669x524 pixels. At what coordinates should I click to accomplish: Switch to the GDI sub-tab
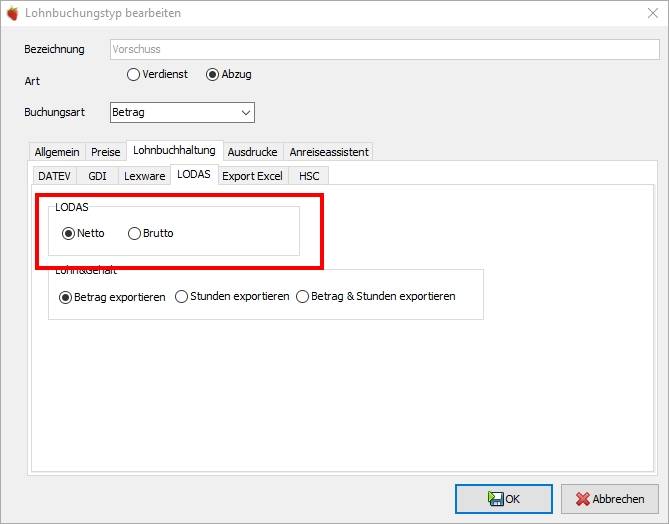coord(97,176)
